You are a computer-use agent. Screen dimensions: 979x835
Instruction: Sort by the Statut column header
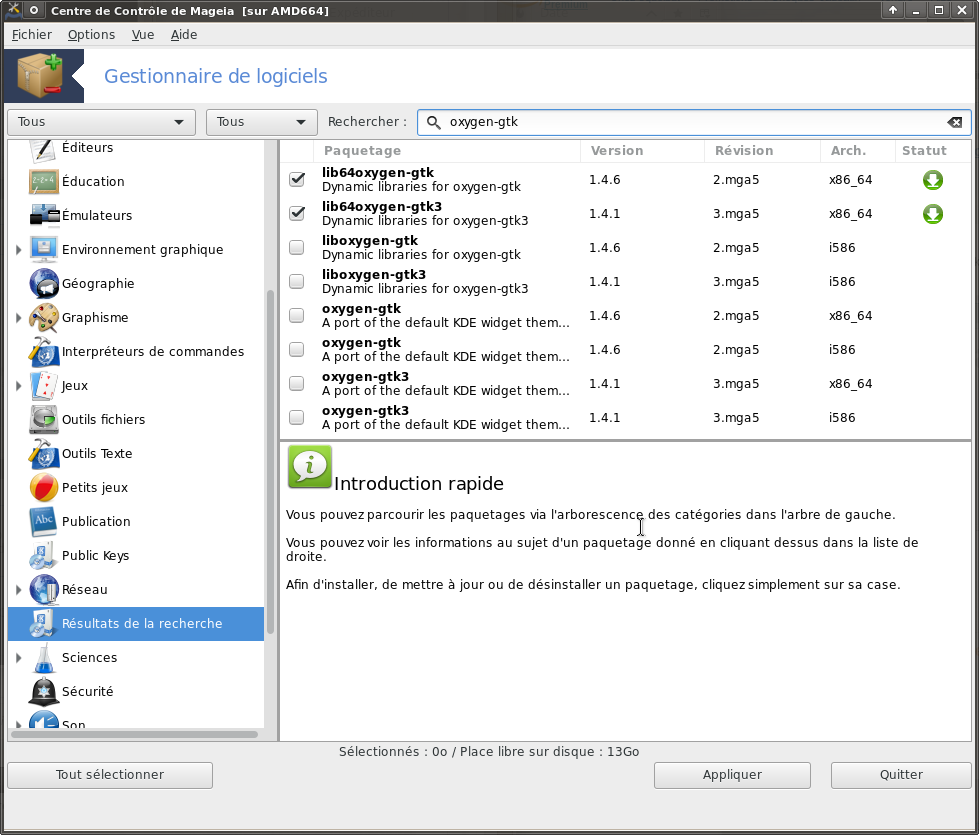(x=933, y=151)
